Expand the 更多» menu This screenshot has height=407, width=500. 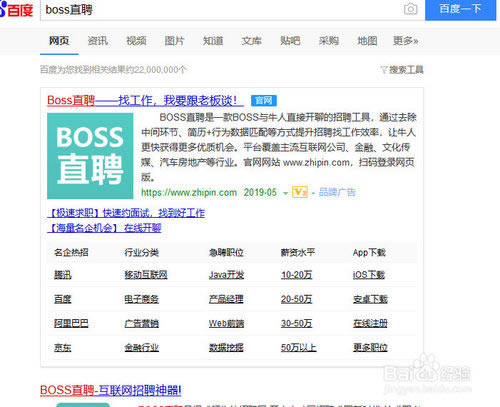tap(406, 41)
